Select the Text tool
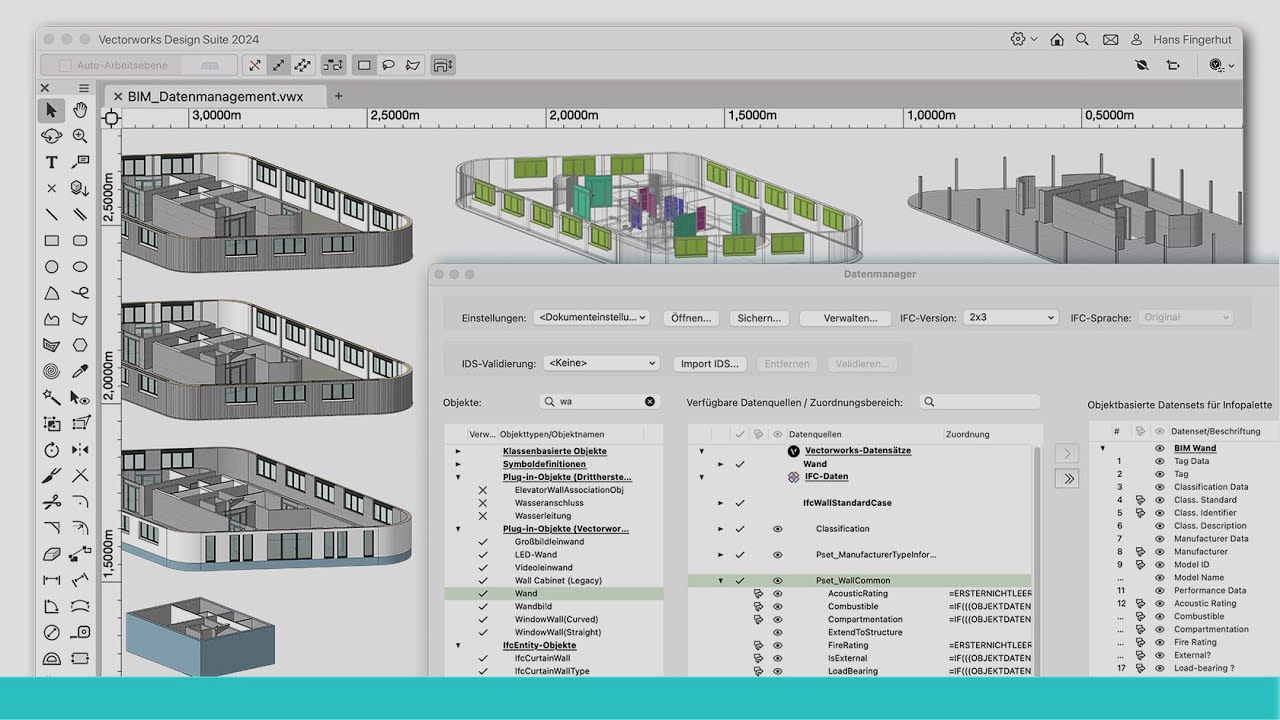 click(51, 162)
